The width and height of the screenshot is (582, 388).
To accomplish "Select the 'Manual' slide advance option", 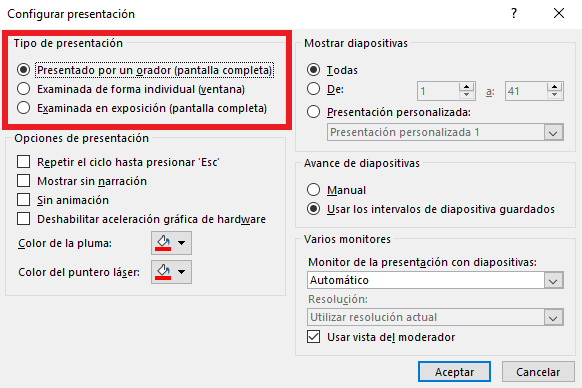I will point(314,190).
